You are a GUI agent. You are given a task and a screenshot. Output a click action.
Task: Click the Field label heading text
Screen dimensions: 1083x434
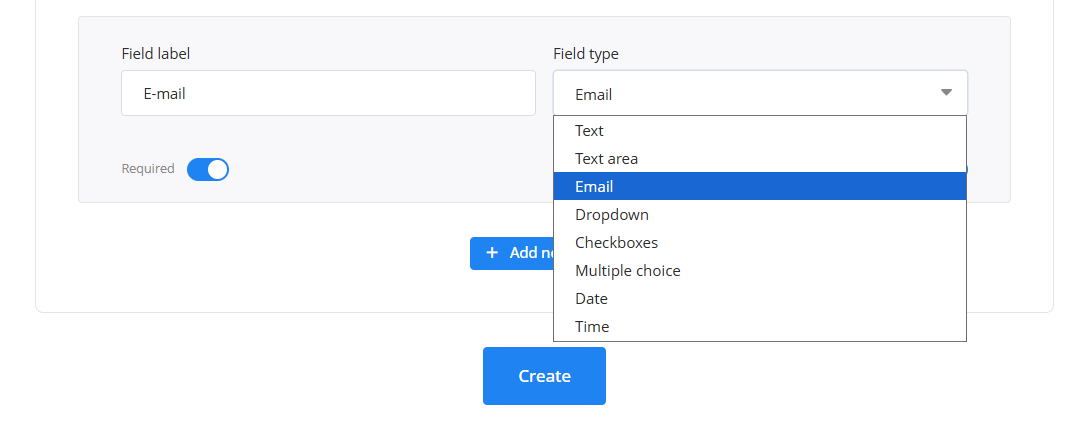click(155, 53)
